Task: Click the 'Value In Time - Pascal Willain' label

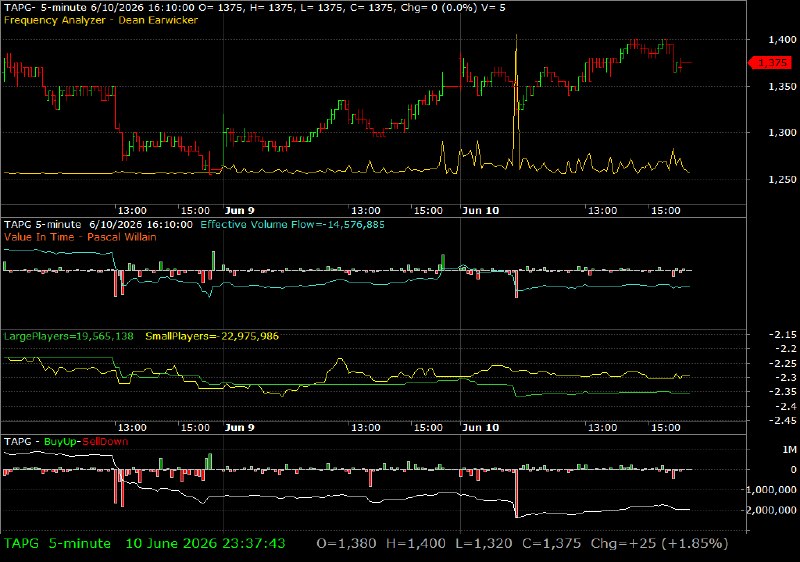Action: [x=80, y=237]
